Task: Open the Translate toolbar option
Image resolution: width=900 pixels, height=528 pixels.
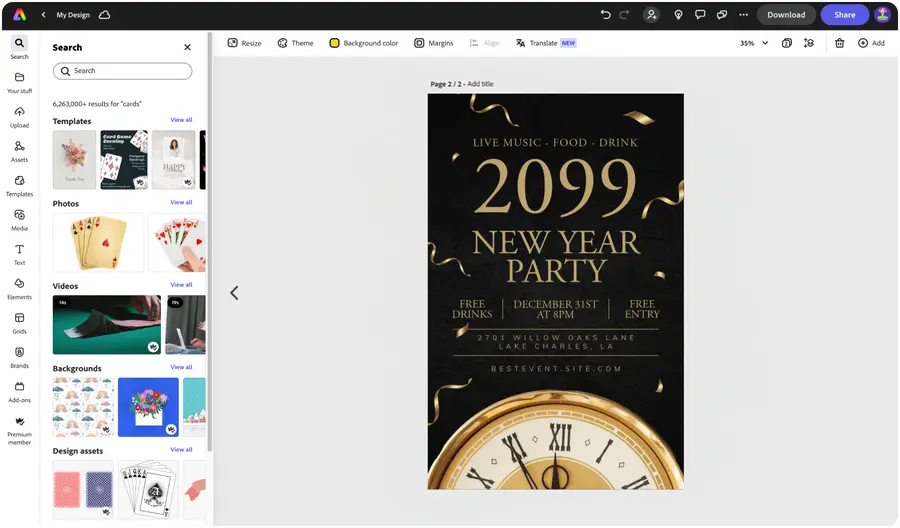Action: point(545,43)
